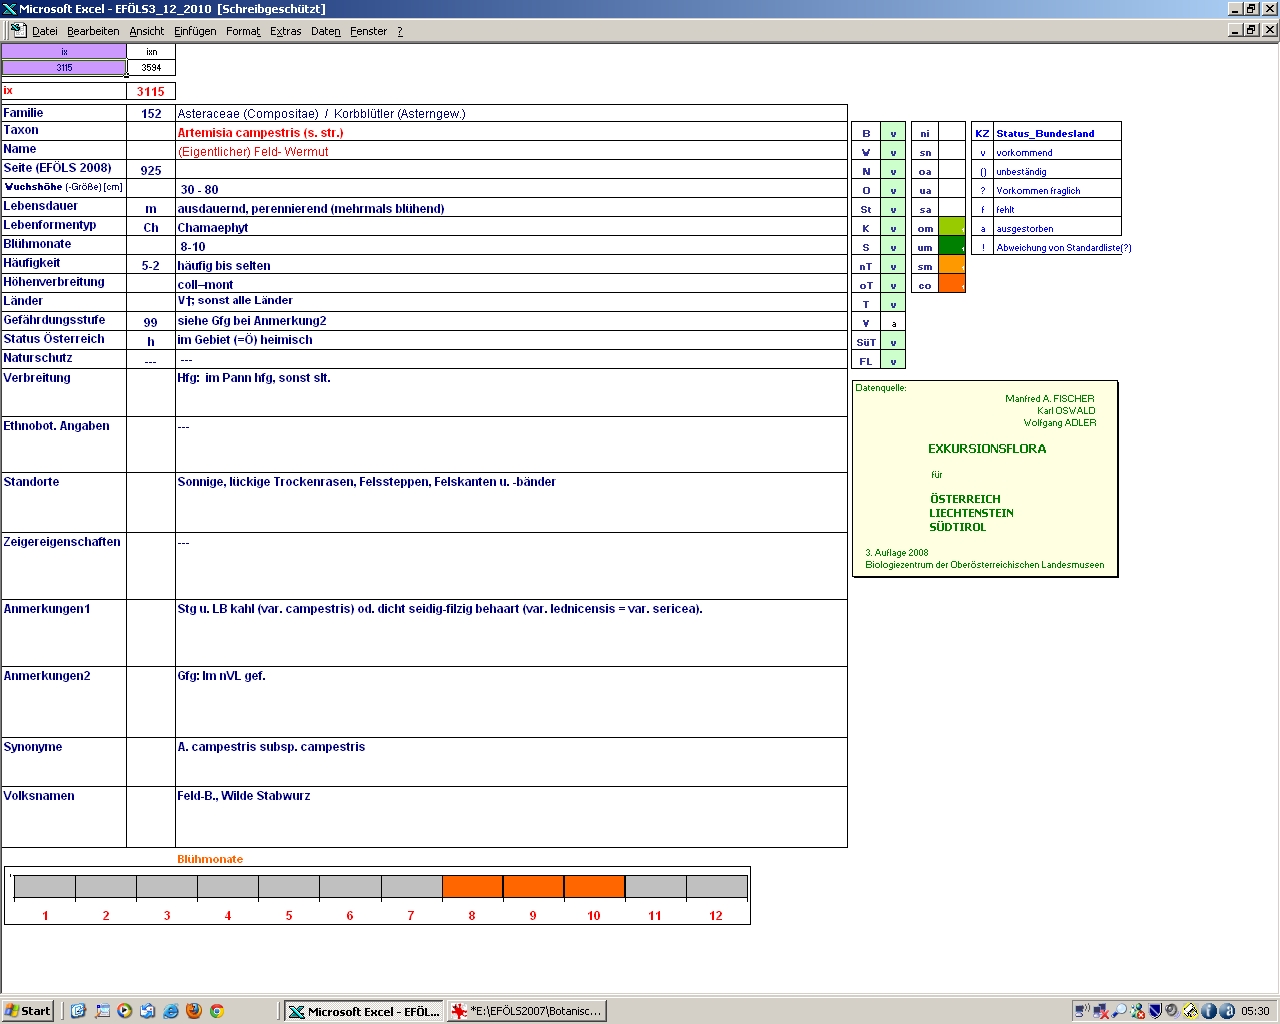Screen dimensions: 1280x1024
Task: Select the dark green um swatch cell
Action: (x=952, y=247)
